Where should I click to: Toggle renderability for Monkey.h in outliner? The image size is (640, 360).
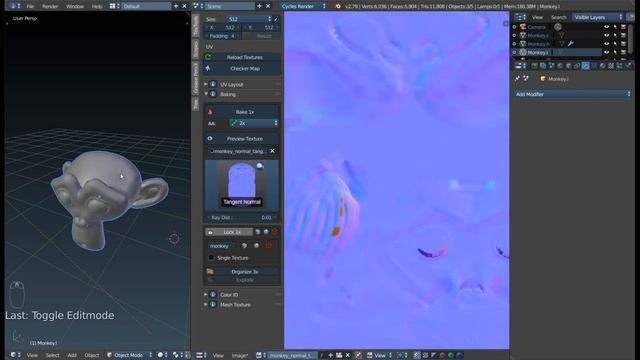pos(624,44)
